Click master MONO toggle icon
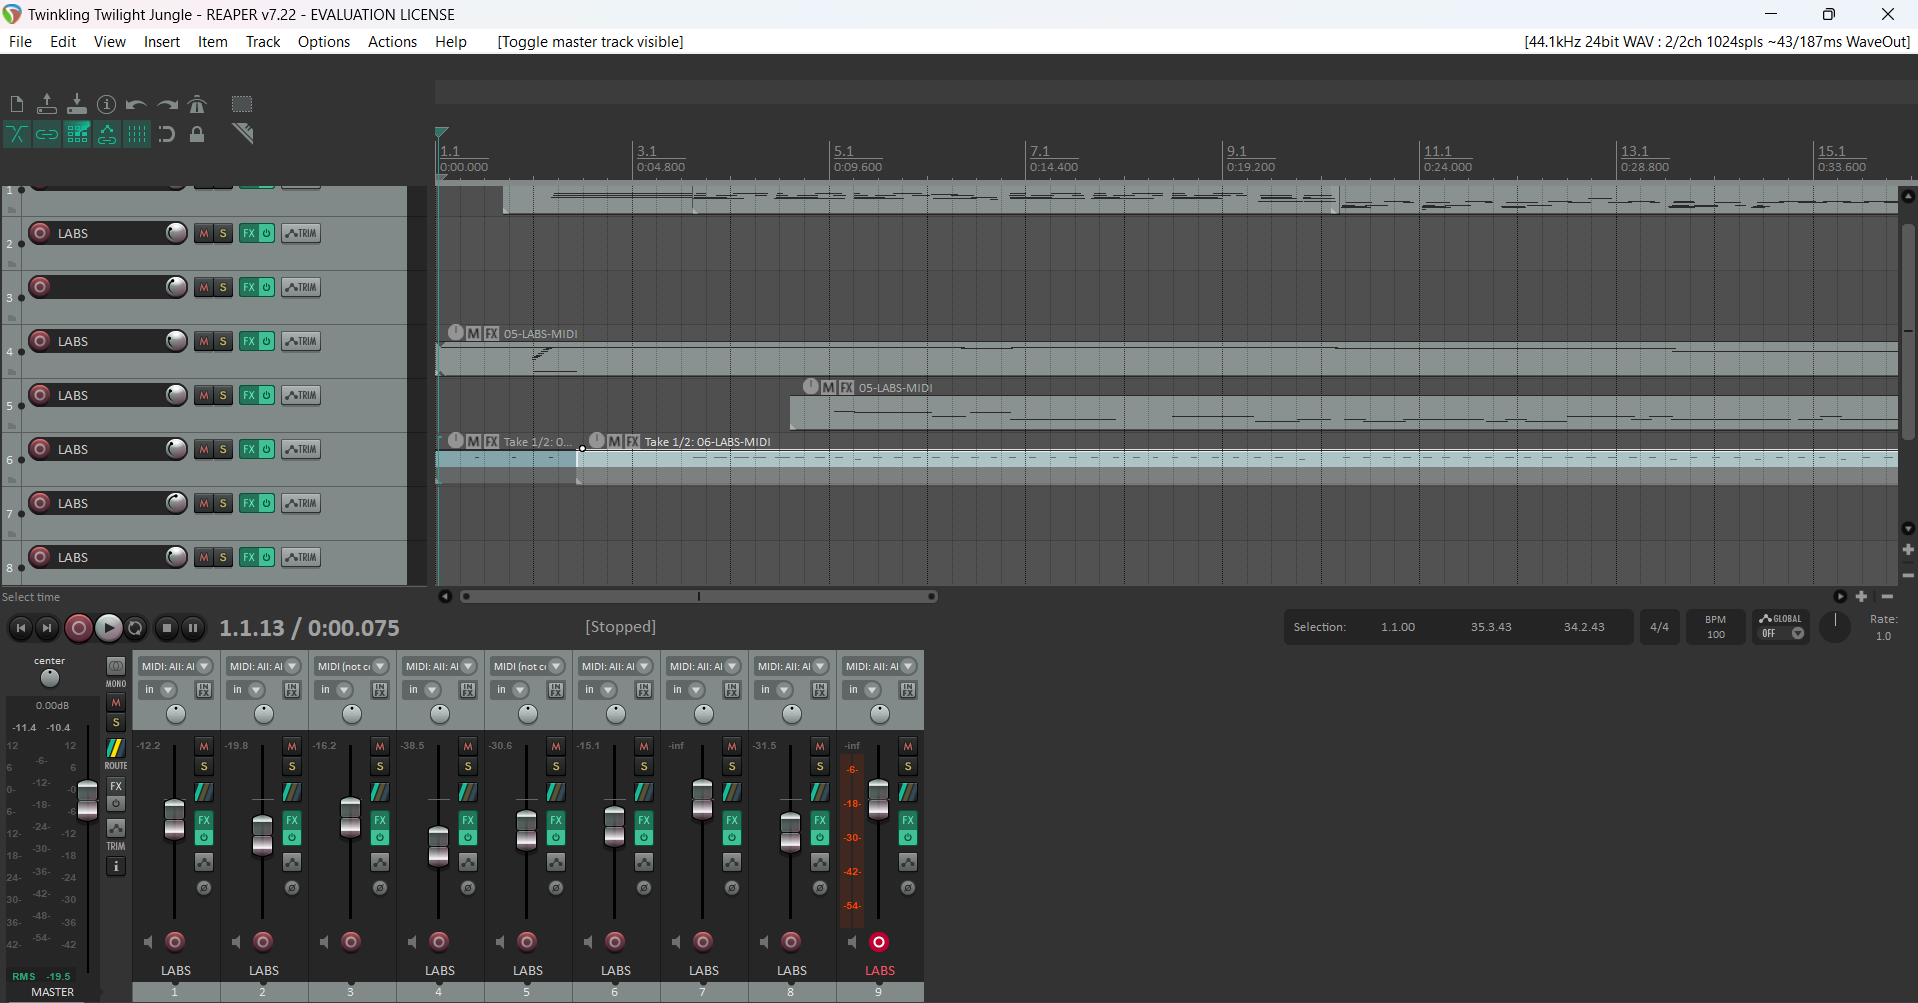This screenshot has height=1003, width=1918. 116,666
